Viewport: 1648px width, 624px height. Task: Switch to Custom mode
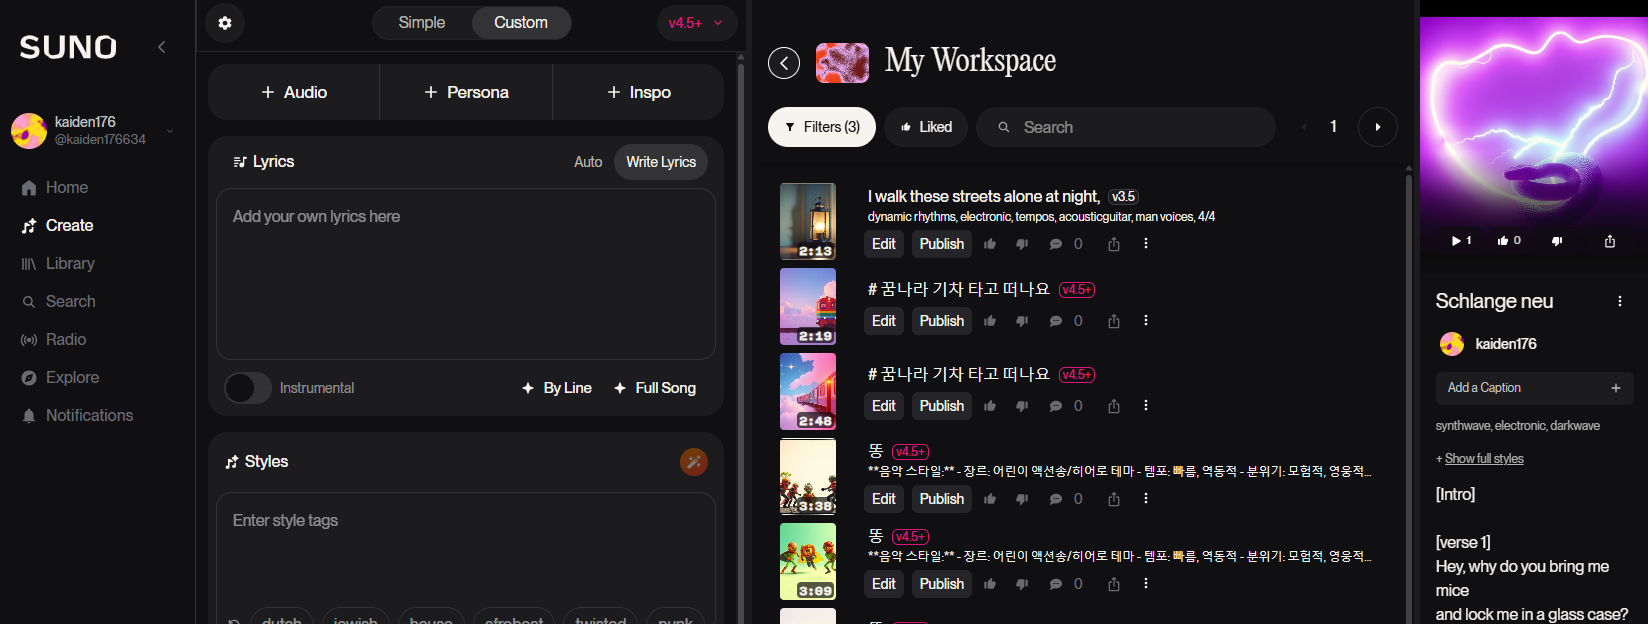pos(521,23)
